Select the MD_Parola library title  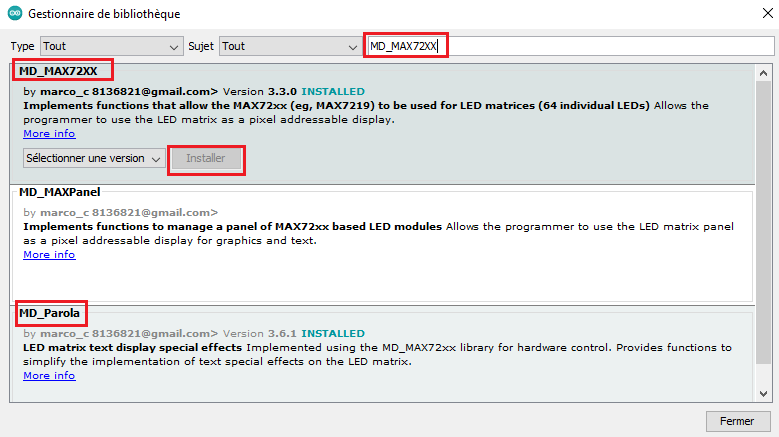[49, 313]
